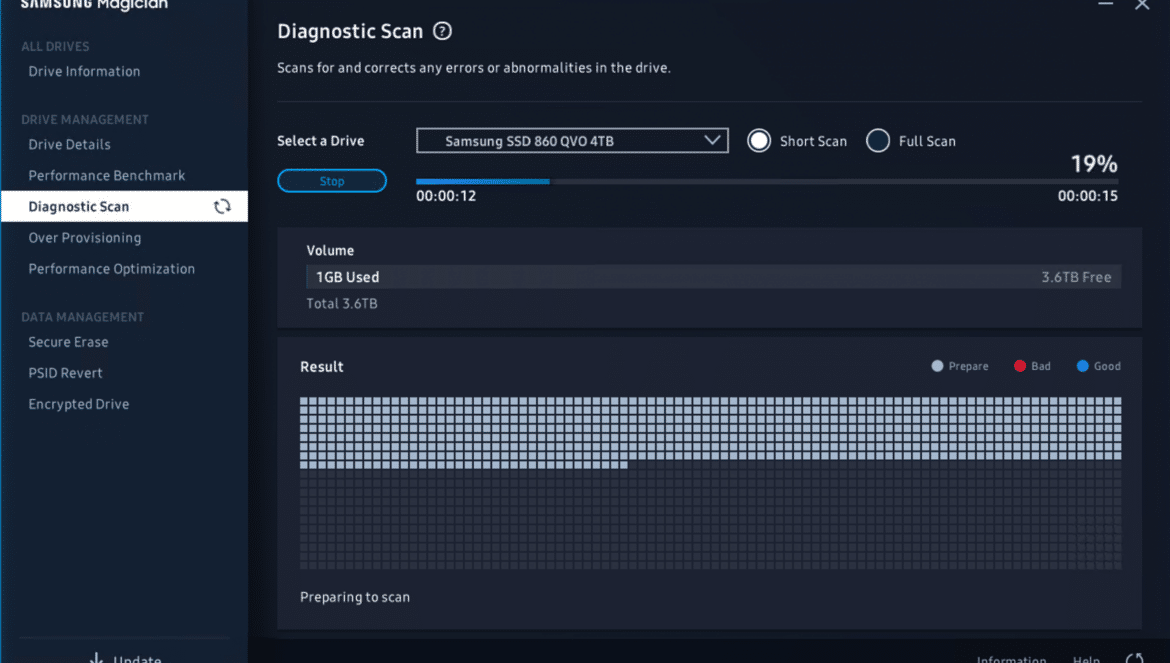
Task: Click the Select a Drive label
Action: pyautogui.click(x=321, y=141)
